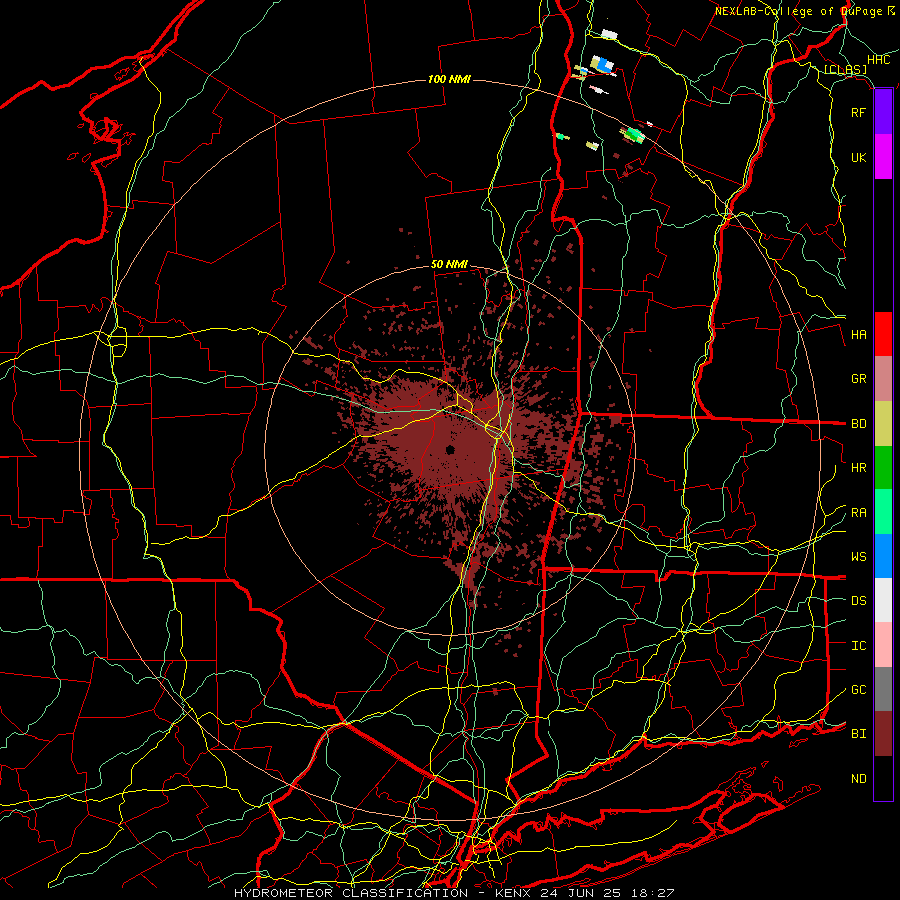Click the 100 NMI range ring label

click(449, 79)
